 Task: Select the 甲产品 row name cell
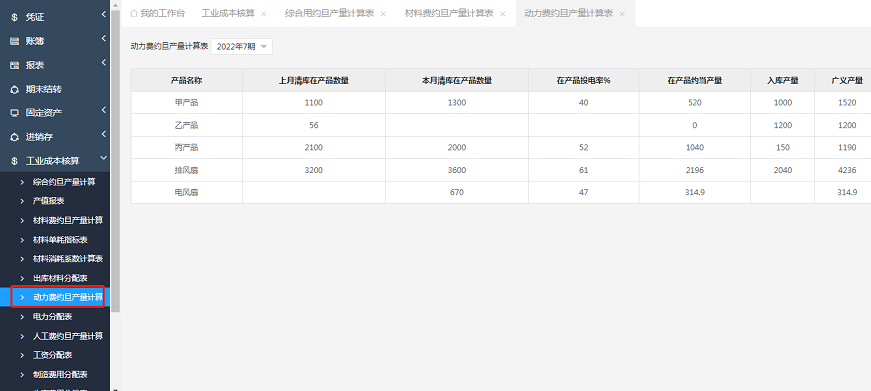click(x=186, y=103)
